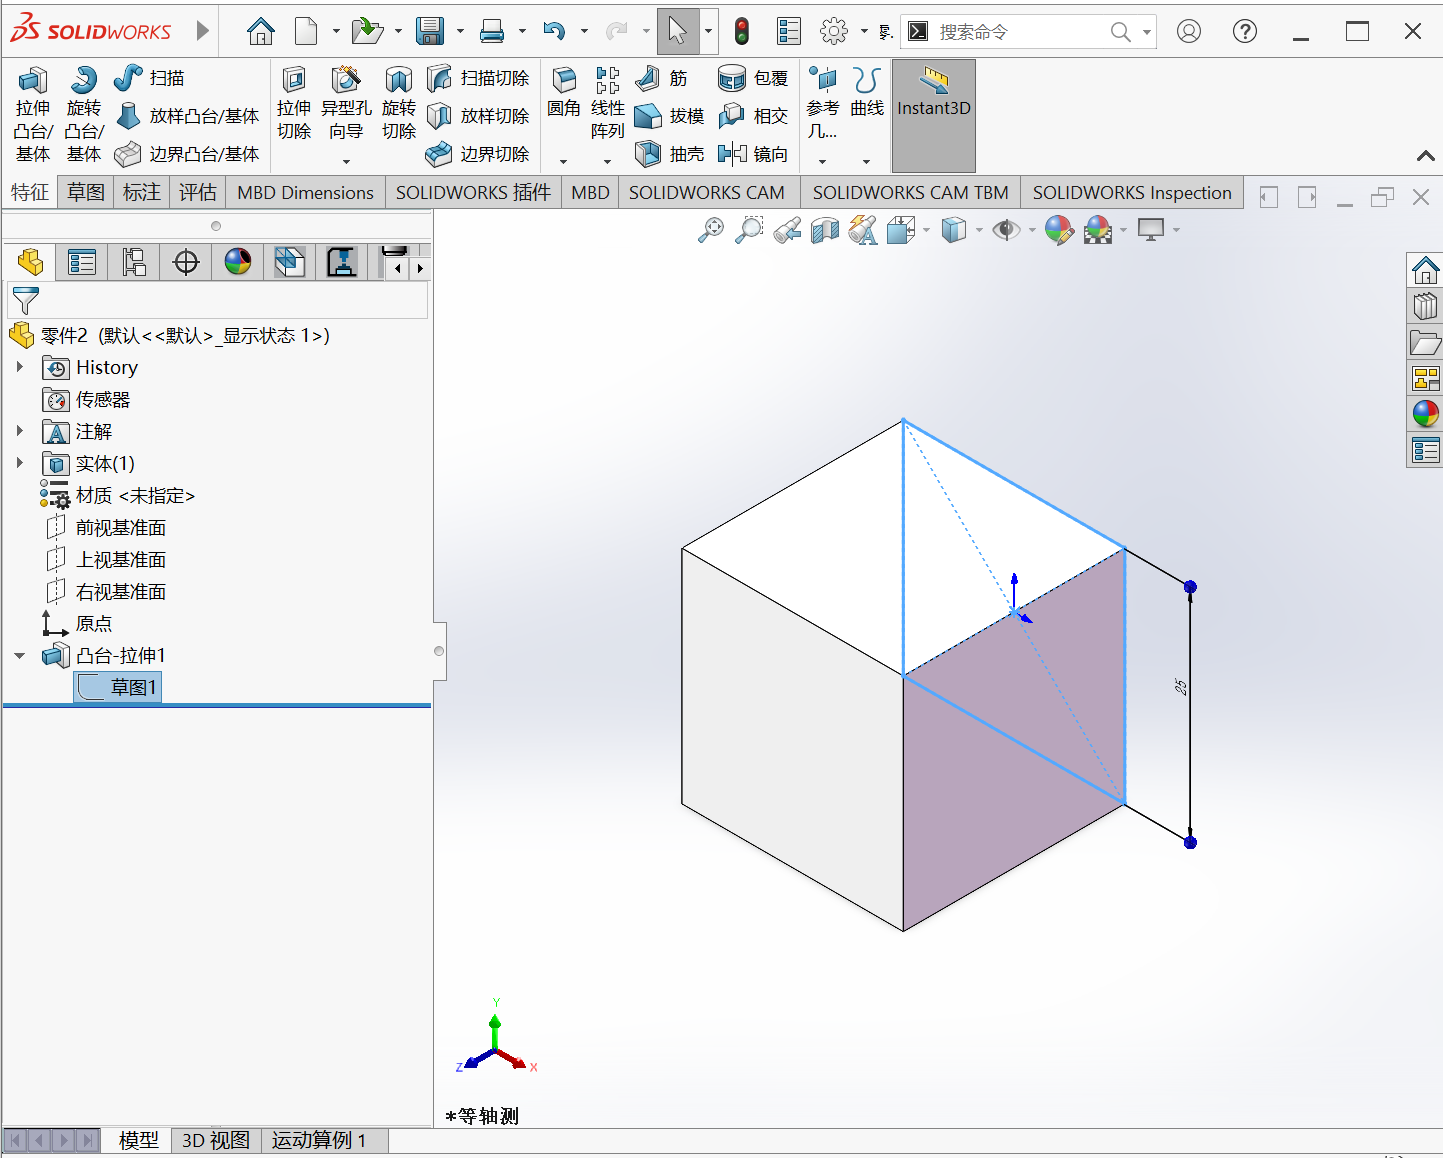Switch to MBD Dimensions tab
The image size is (1443, 1158).
(305, 192)
